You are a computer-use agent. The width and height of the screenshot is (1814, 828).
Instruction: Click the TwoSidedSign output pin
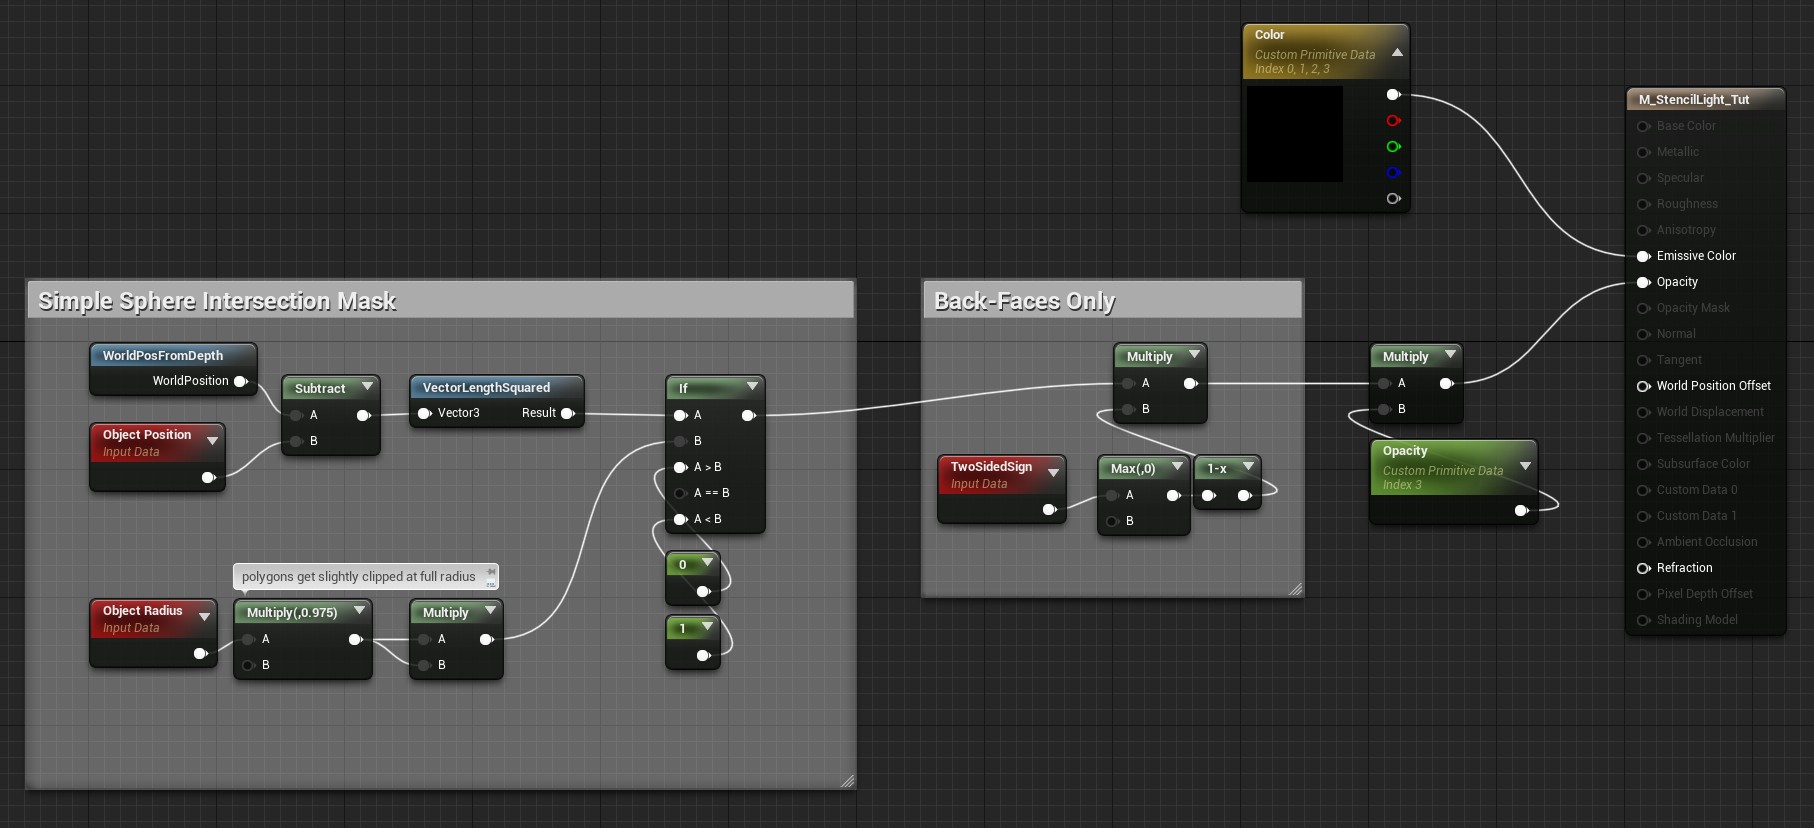(1048, 510)
